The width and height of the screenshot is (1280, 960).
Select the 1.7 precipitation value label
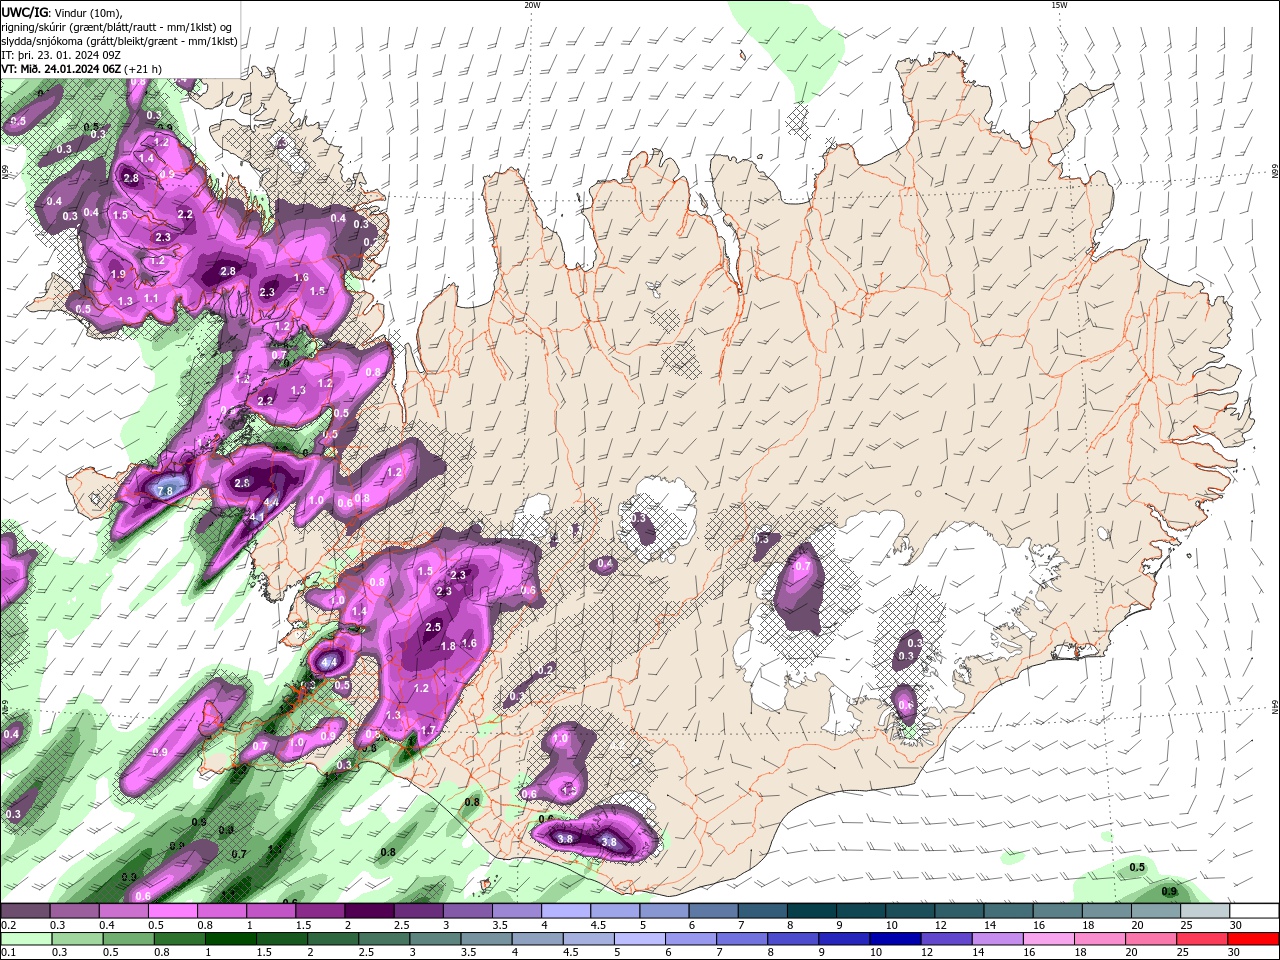coord(428,731)
